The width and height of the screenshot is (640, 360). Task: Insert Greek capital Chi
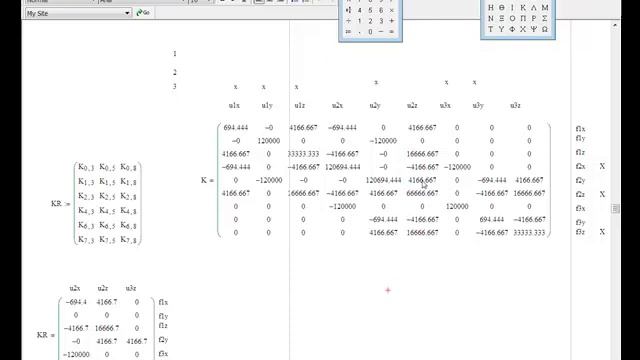coord(523,29)
